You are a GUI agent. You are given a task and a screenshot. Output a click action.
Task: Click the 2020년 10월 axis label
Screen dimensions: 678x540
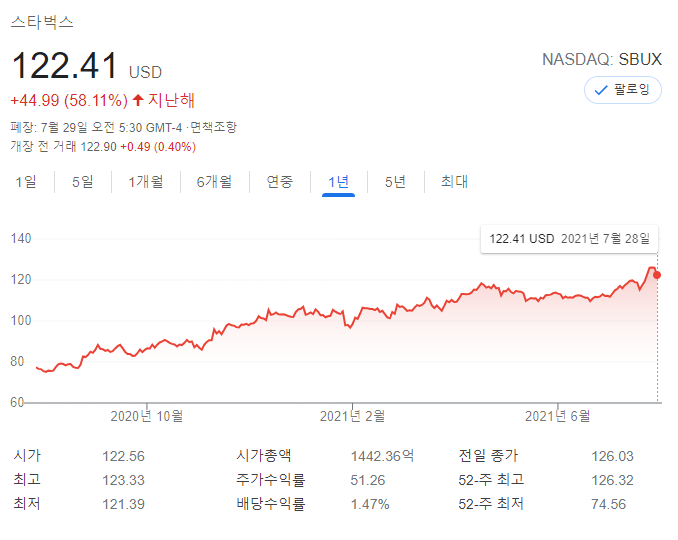pyautogui.click(x=147, y=416)
